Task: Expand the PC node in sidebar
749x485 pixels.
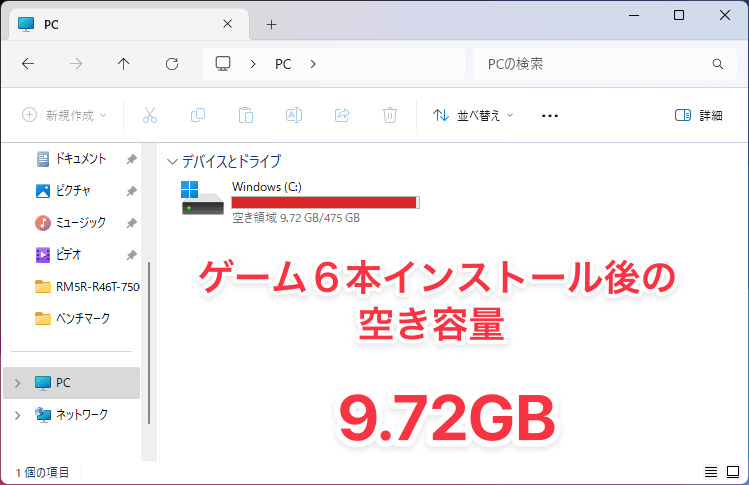Action: click(18, 383)
